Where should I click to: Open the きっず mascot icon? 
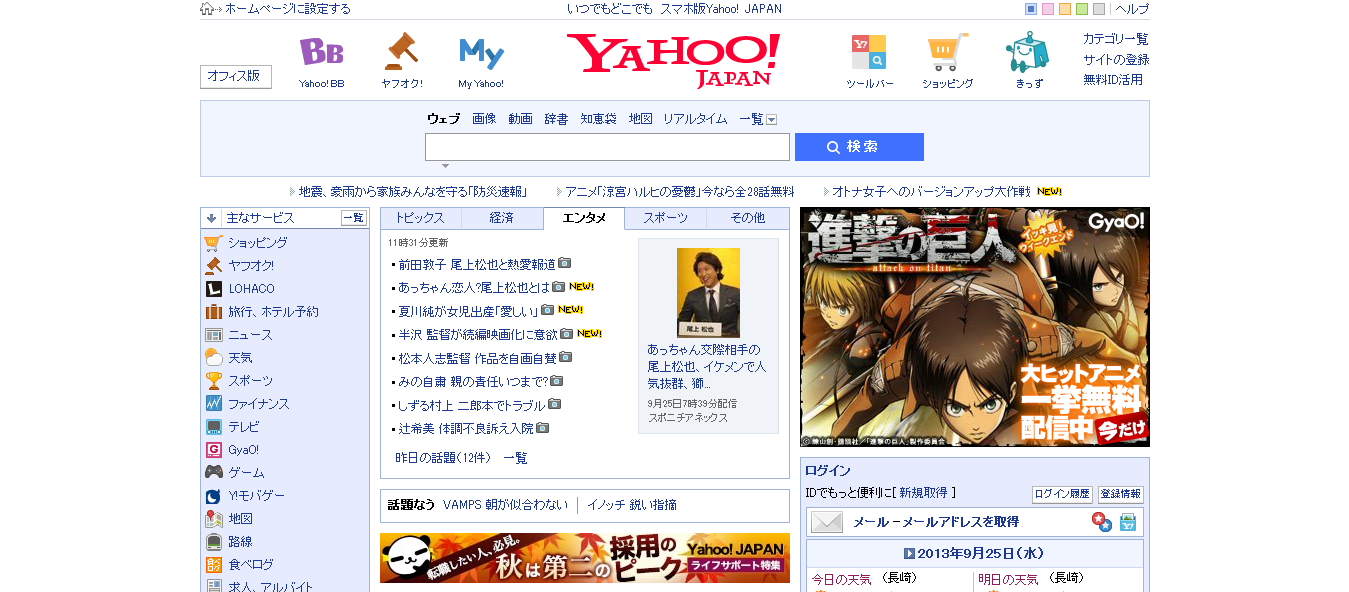(1027, 52)
